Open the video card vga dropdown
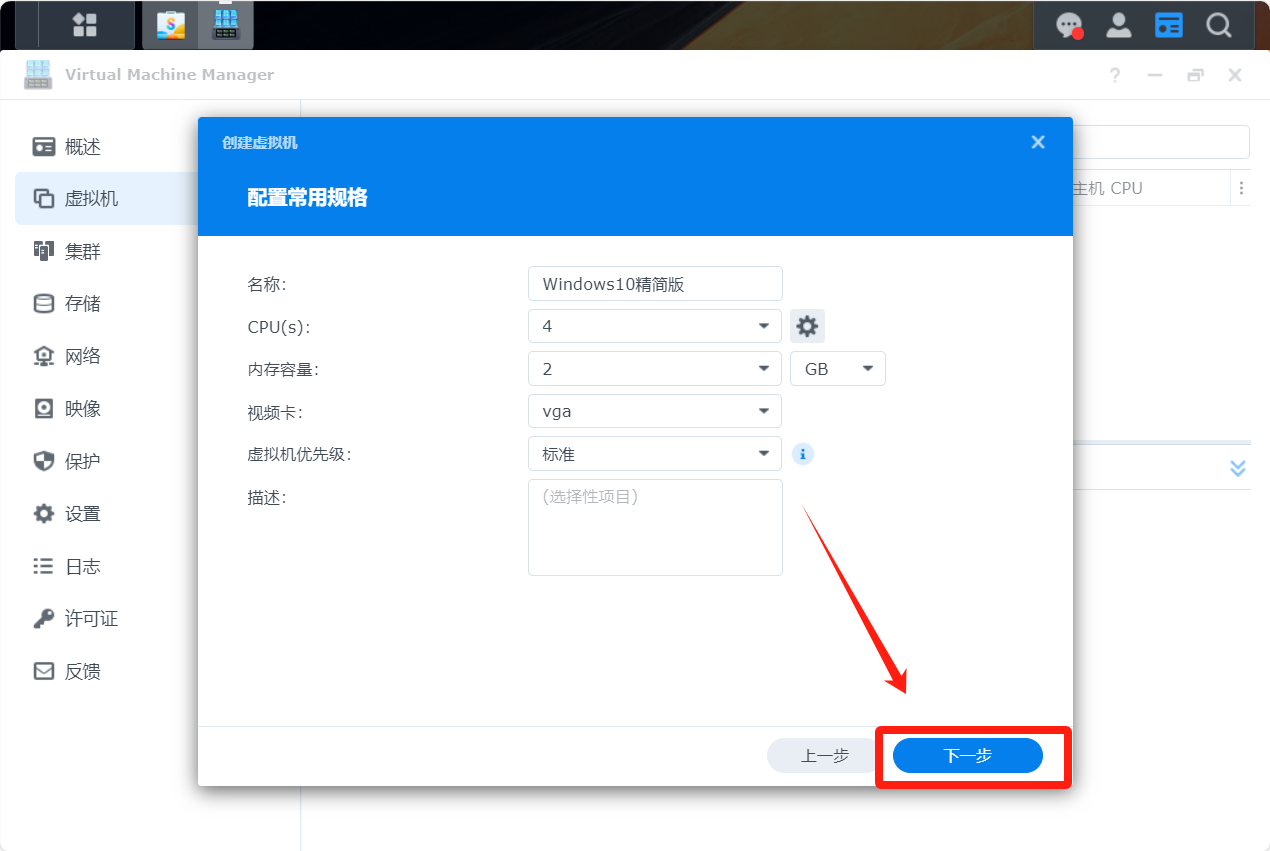This screenshot has width=1270, height=851. click(x=654, y=411)
